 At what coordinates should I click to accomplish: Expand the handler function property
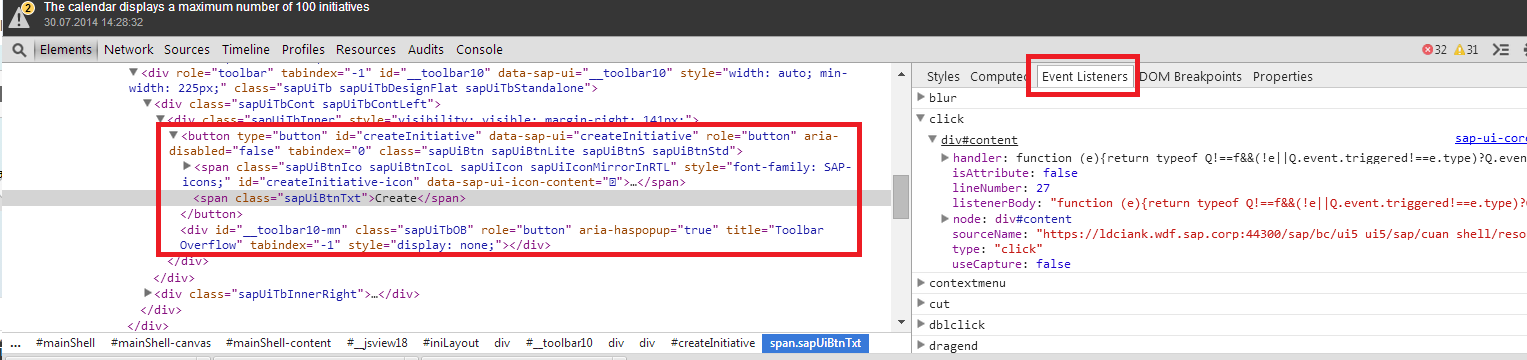click(945, 158)
